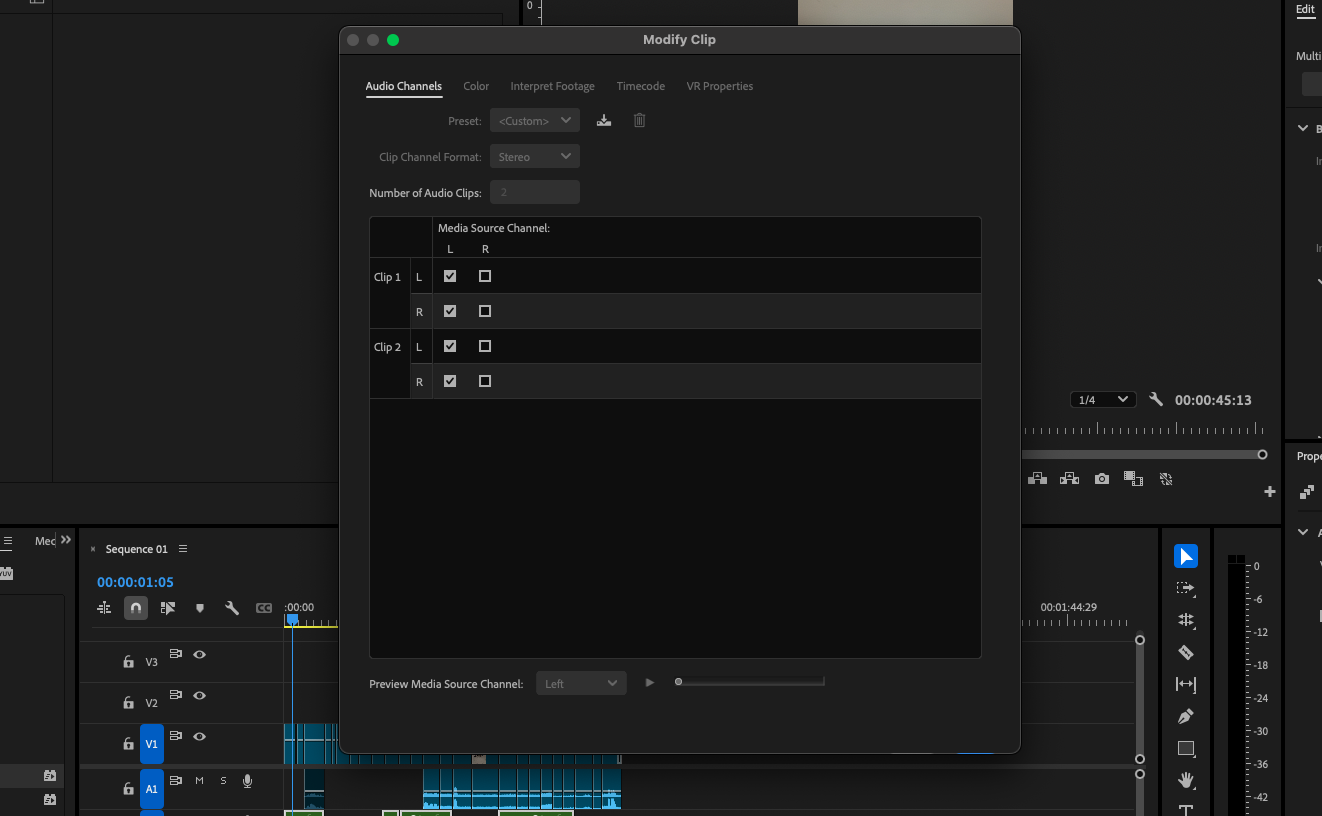Select the Pen tool in the Tools panel

coord(1186,716)
